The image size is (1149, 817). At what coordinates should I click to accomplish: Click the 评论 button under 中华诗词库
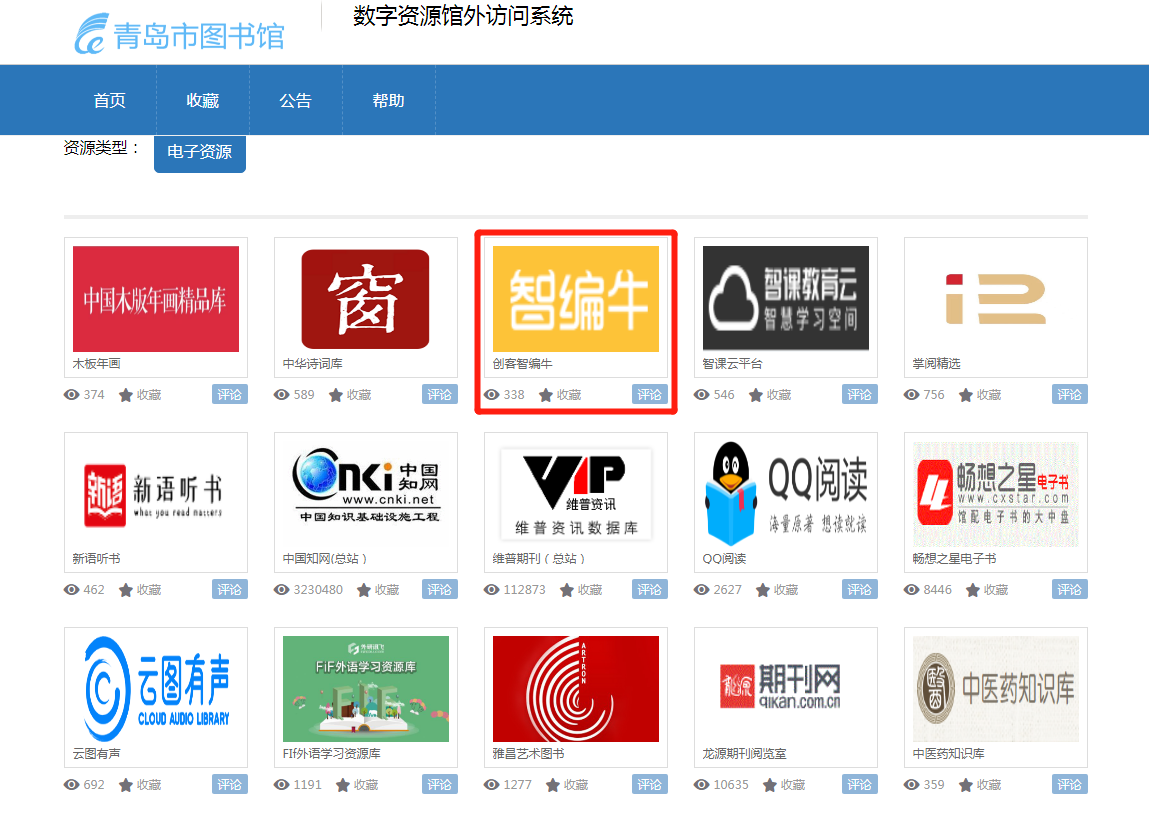[x=440, y=394]
